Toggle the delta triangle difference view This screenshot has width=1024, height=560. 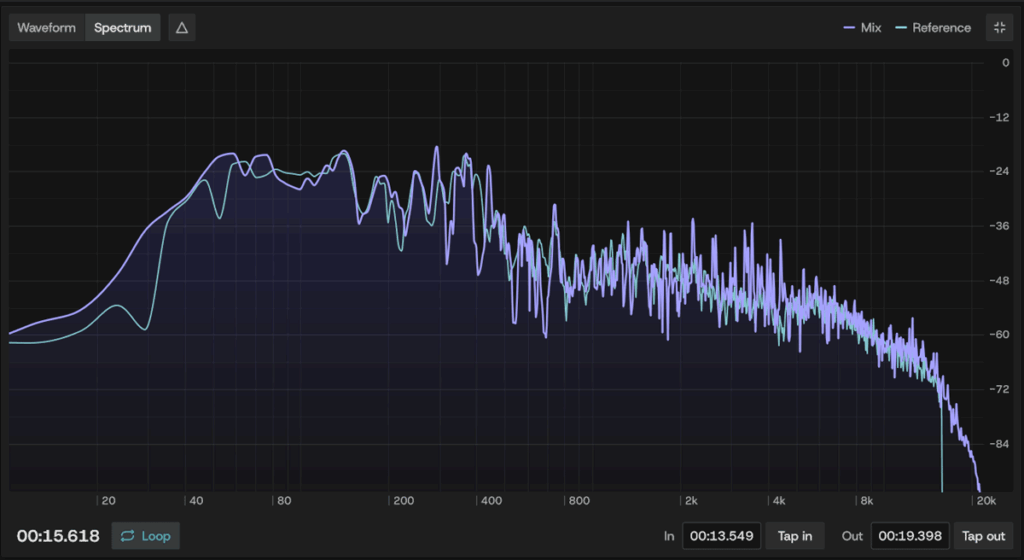pos(182,27)
